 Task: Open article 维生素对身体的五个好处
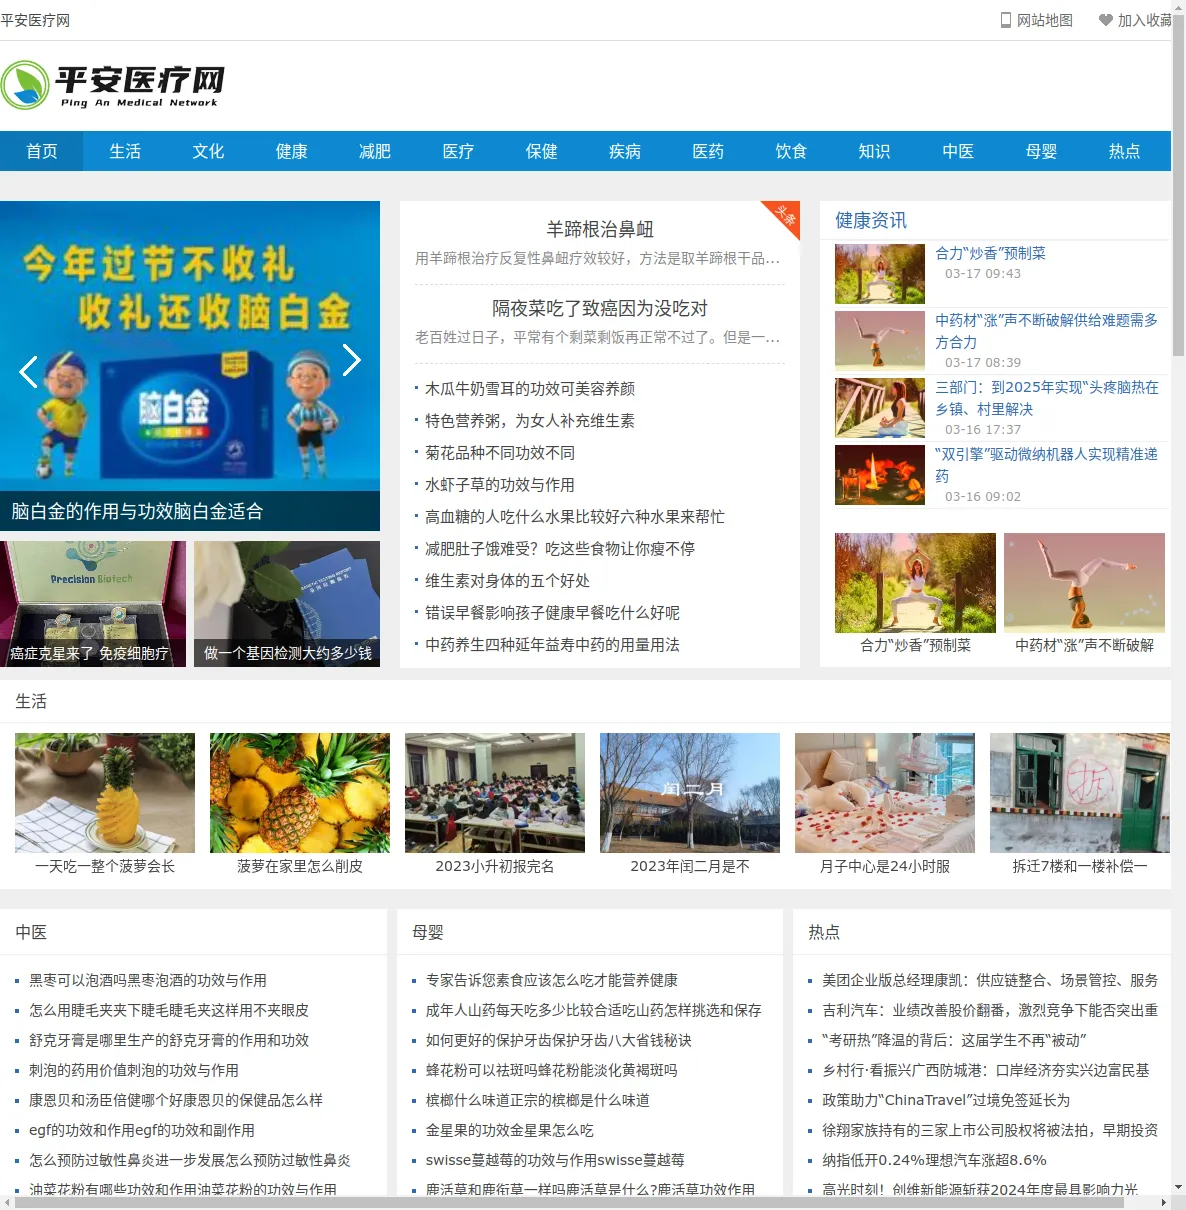pos(507,581)
